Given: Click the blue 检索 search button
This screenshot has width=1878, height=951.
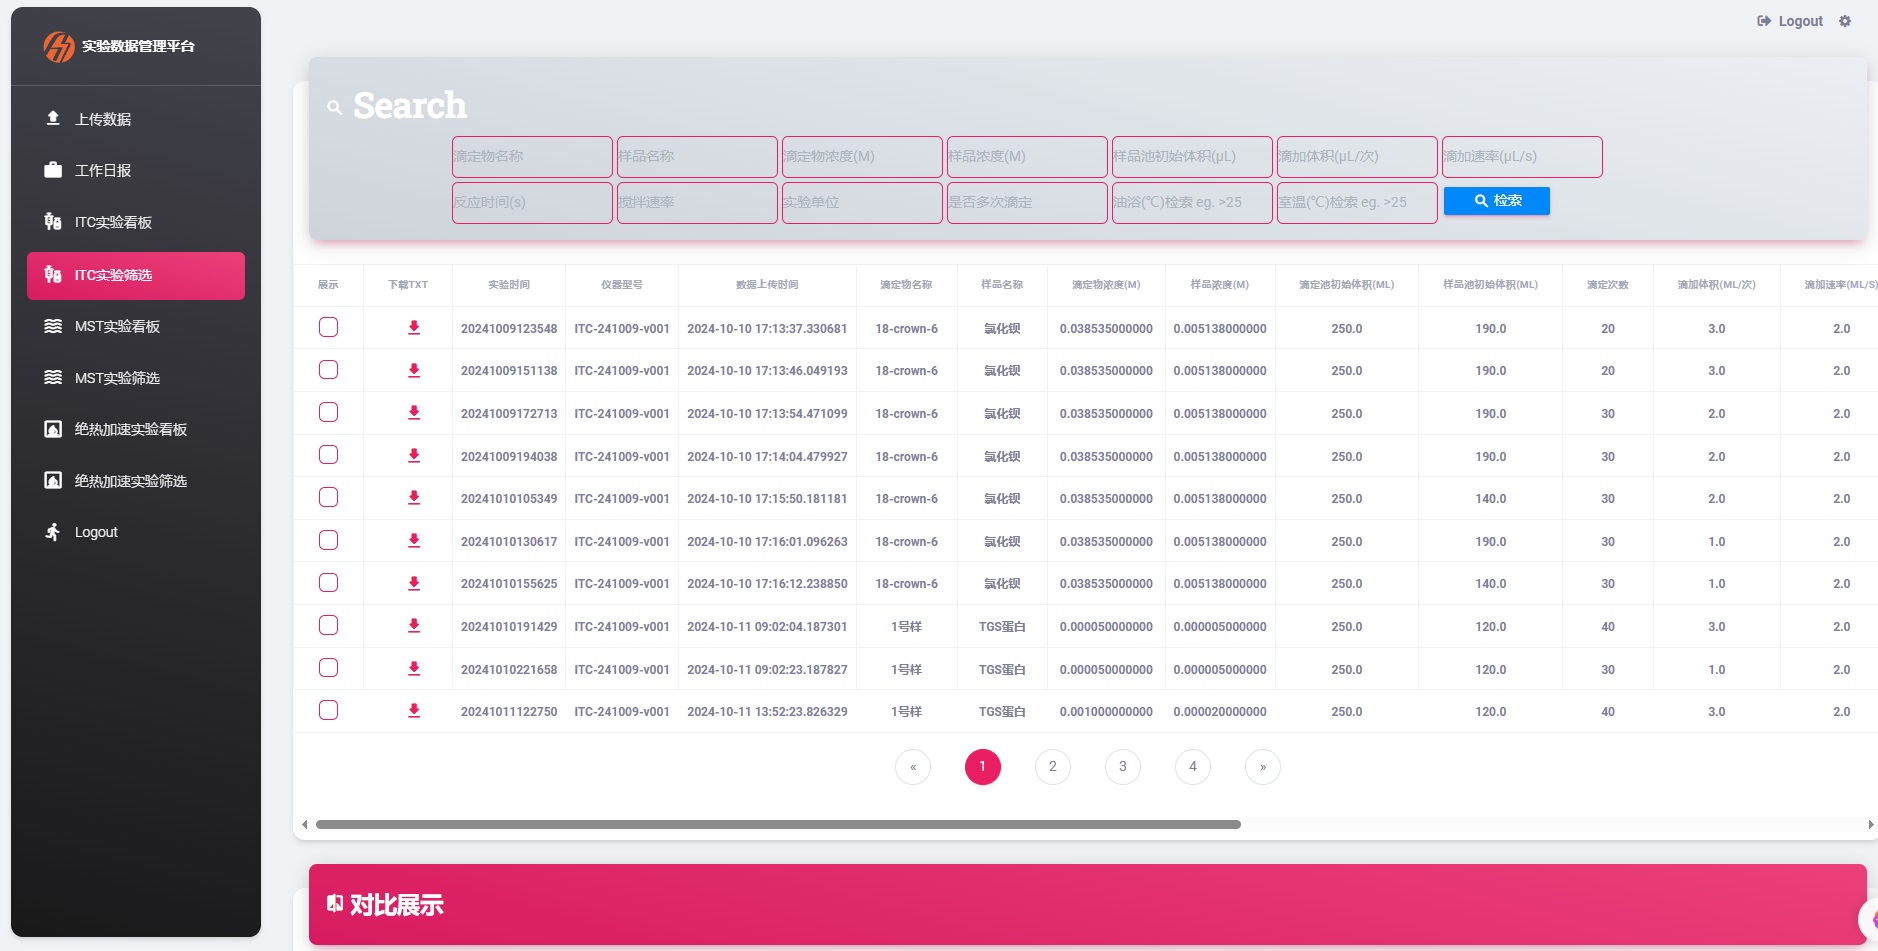Looking at the screenshot, I should pyautogui.click(x=1496, y=201).
